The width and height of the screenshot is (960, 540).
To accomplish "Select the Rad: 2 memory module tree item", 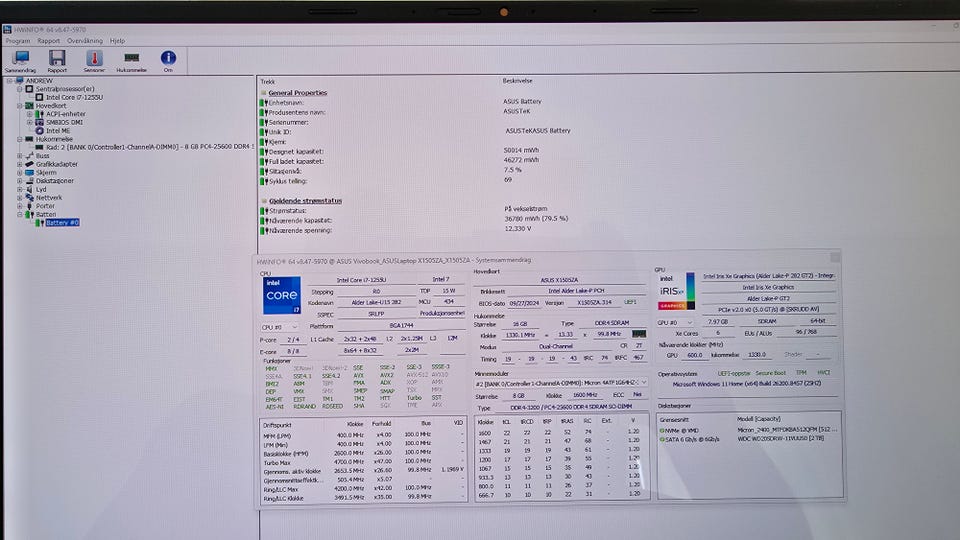I will click(149, 147).
